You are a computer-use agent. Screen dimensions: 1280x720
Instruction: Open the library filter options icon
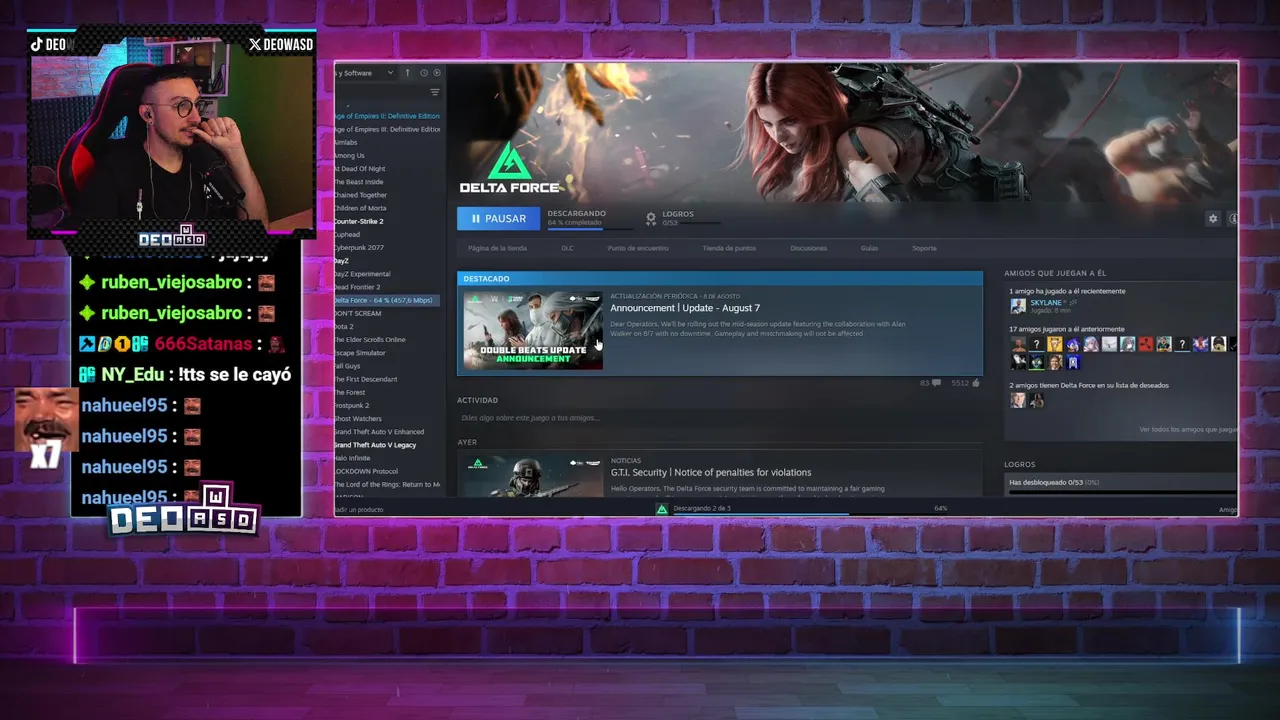pos(435,92)
